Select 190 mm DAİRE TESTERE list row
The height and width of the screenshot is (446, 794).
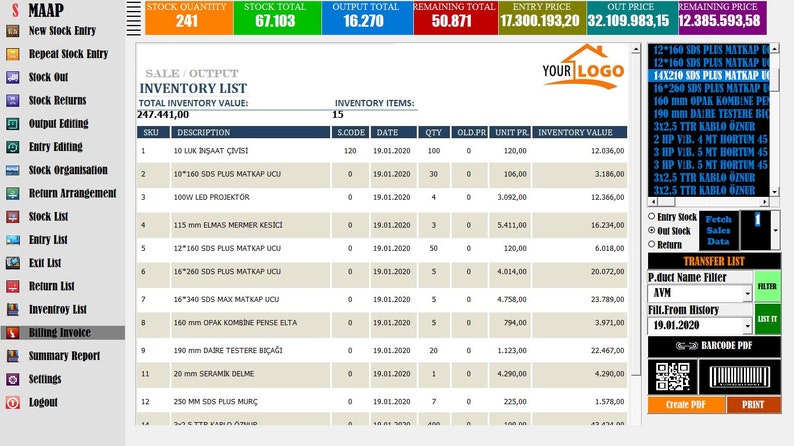click(708, 113)
